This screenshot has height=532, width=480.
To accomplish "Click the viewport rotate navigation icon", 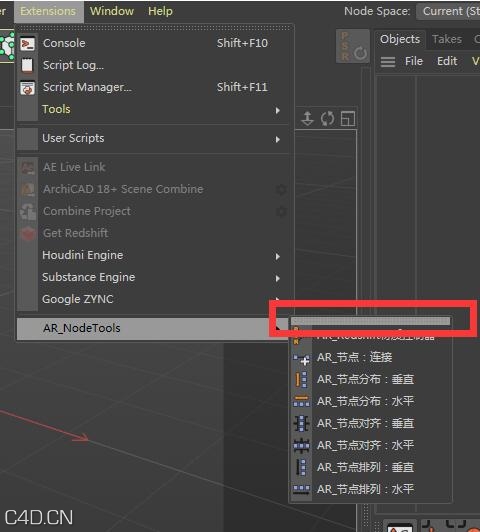I will point(327,119).
